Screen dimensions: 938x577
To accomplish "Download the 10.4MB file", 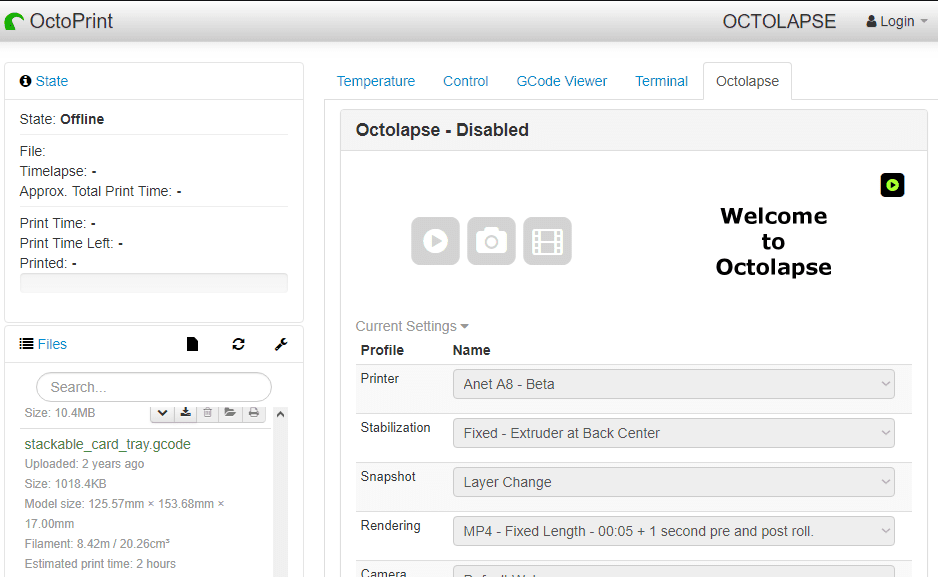I will pos(185,413).
